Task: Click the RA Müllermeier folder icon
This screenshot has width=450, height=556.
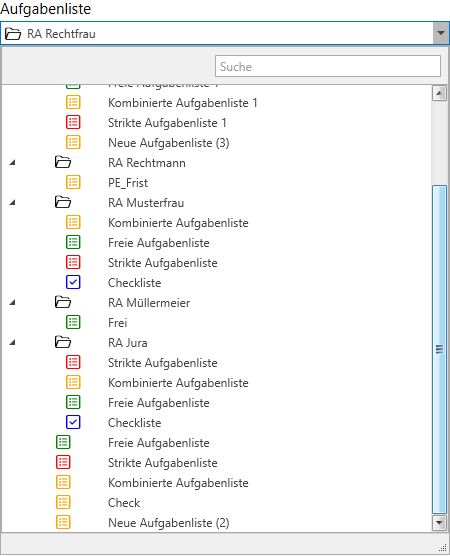Action: [x=63, y=302]
